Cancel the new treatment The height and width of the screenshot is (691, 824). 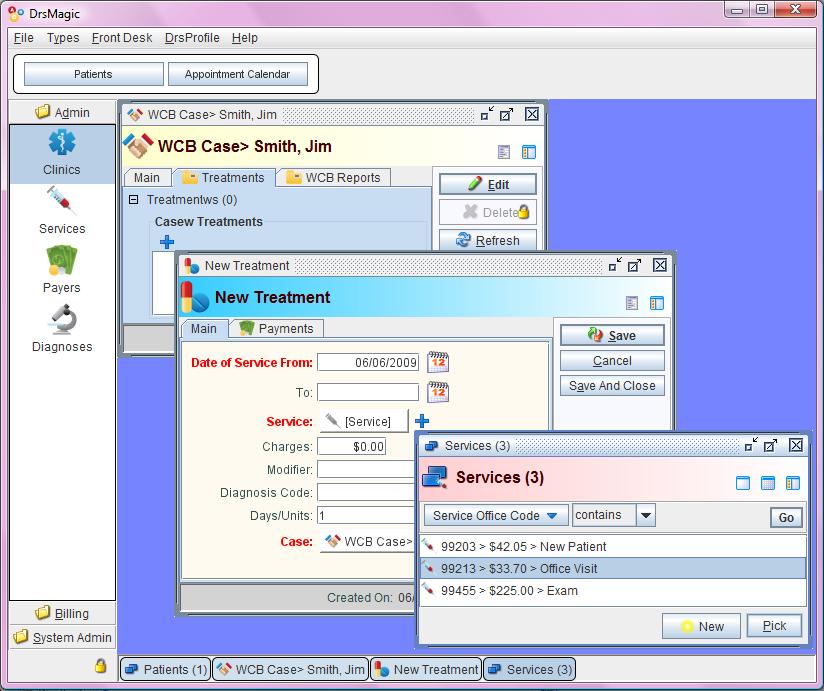[x=612, y=360]
